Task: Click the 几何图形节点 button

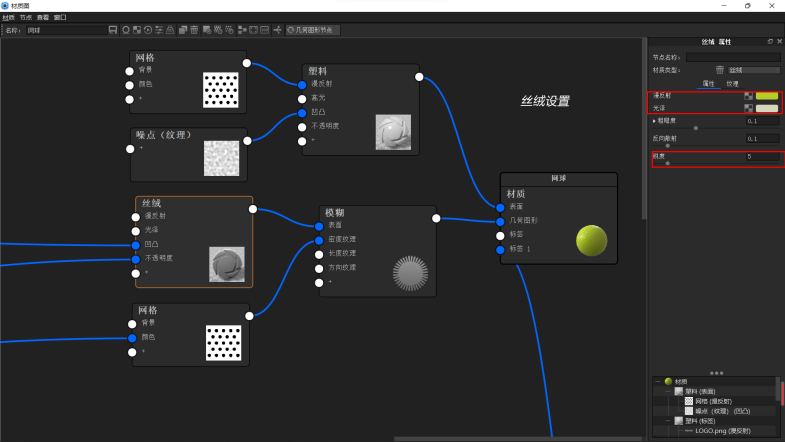Action: click(313, 30)
